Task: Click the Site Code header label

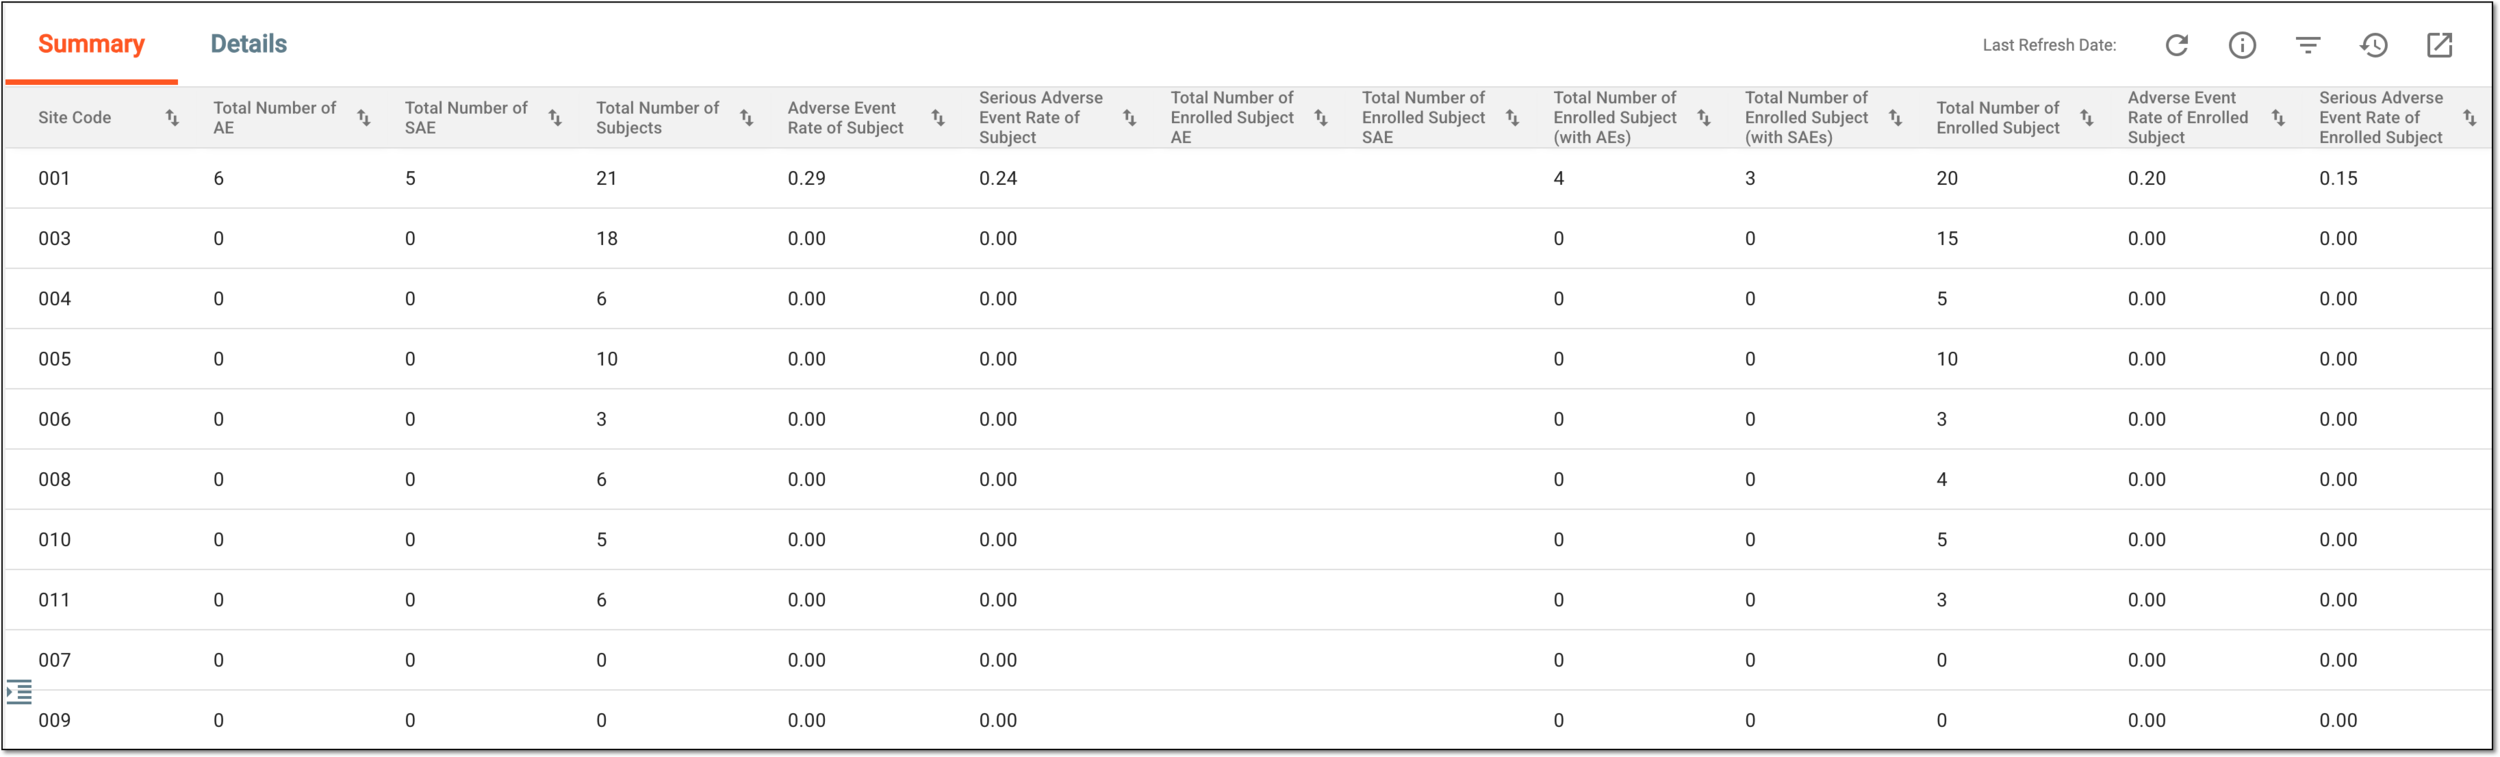Action: click(75, 118)
